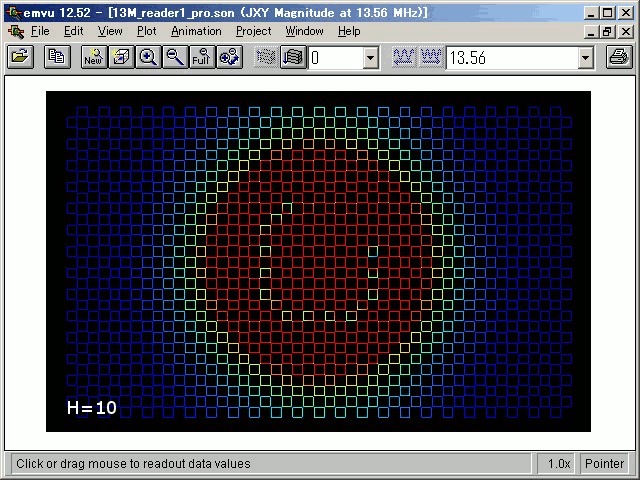Screen dimensions: 640x480
Task: Maximize the emvu main window
Action: coord(607,13)
